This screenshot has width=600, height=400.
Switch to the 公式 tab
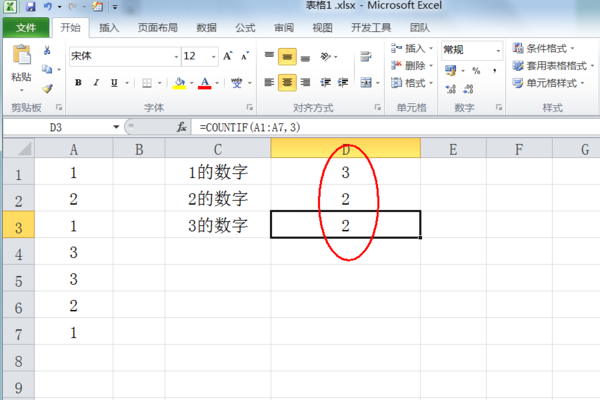point(245,28)
